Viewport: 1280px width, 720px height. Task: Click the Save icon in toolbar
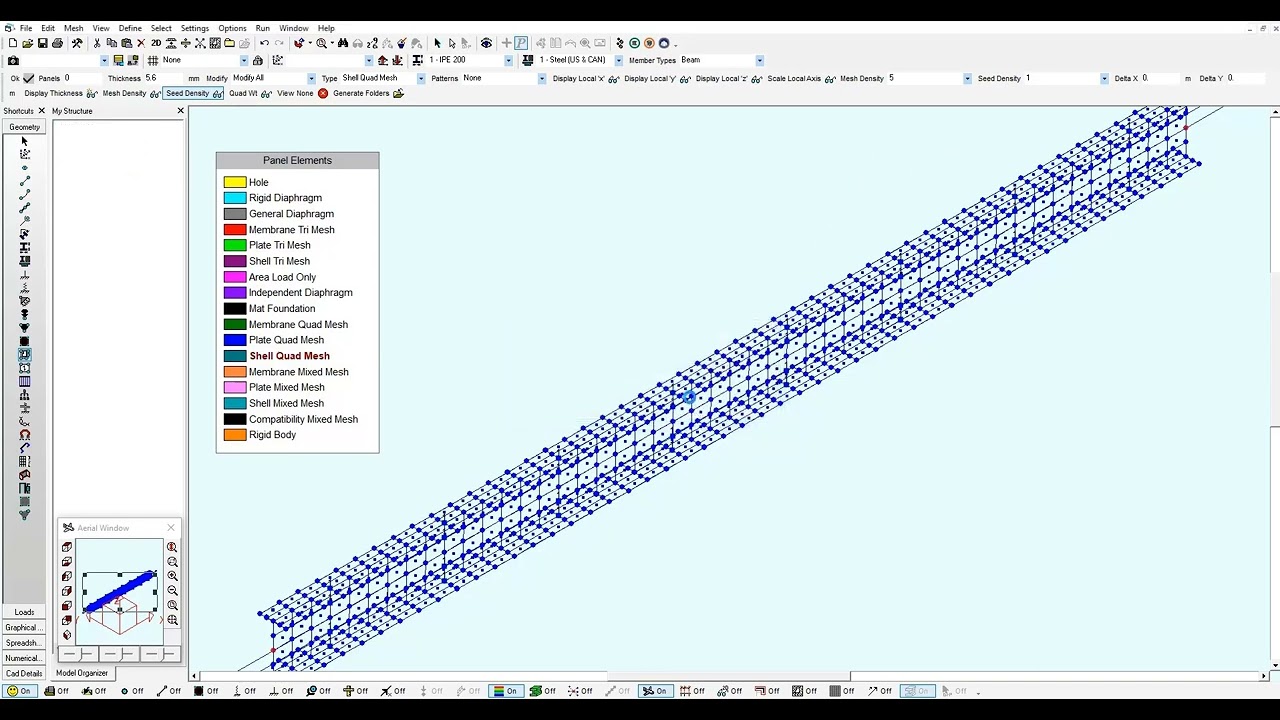point(42,43)
